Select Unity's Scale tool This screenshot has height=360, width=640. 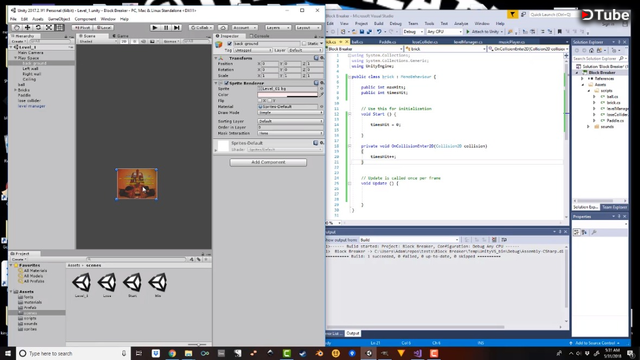[49, 27]
